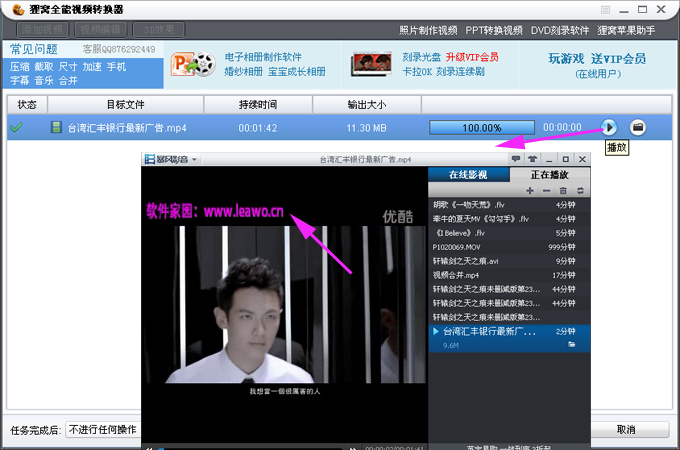
Task: Open the 暴风影音 menu dropdown arrow
Action: pyautogui.click(x=194, y=160)
